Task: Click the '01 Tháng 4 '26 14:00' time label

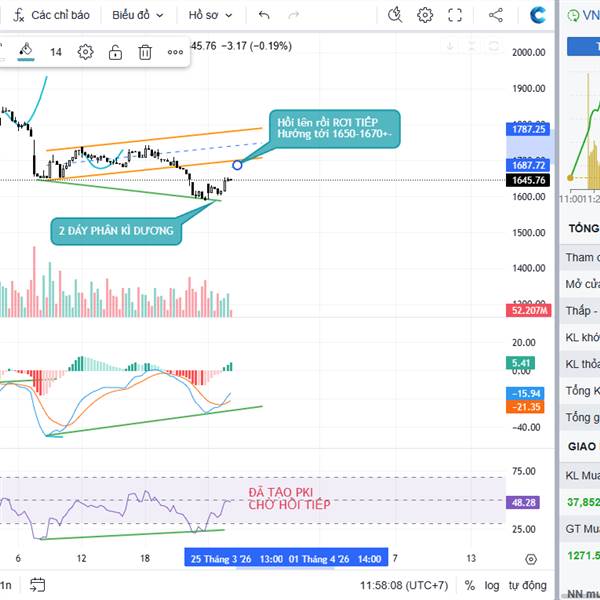Action: point(334,559)
